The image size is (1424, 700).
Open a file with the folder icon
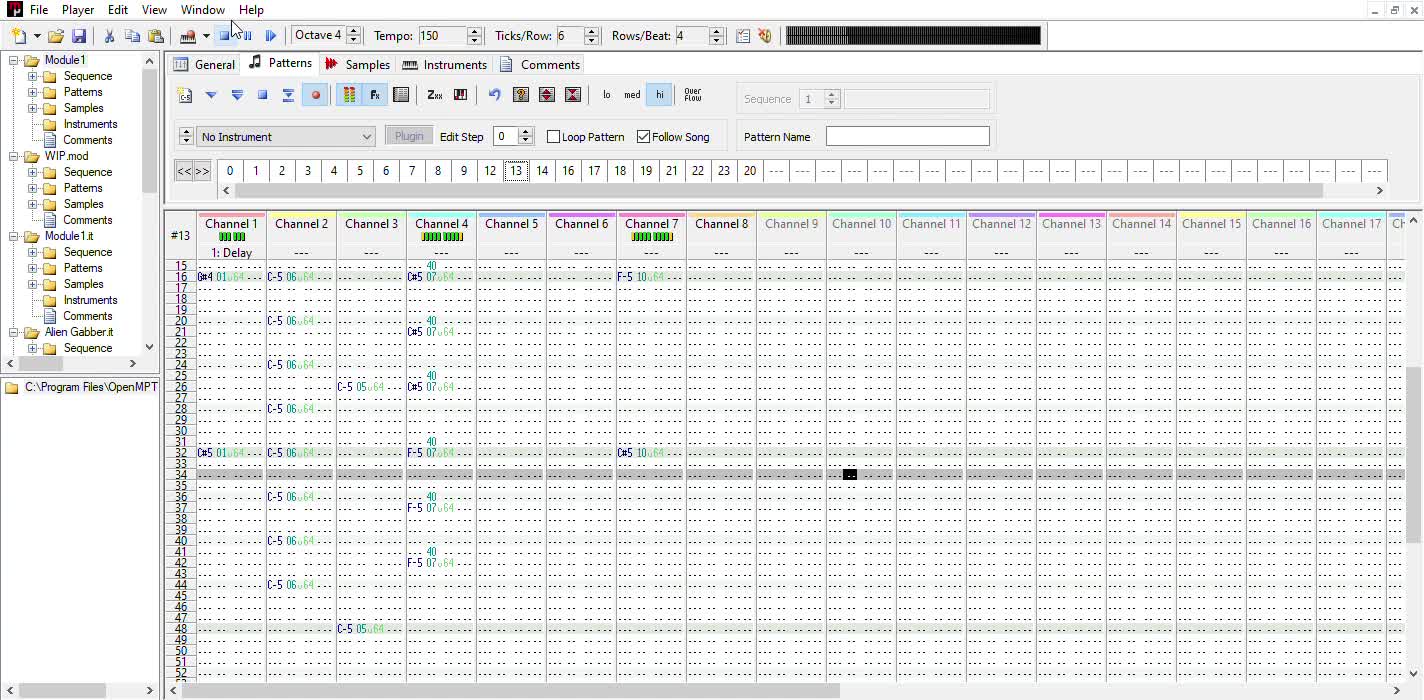(56, 36)
